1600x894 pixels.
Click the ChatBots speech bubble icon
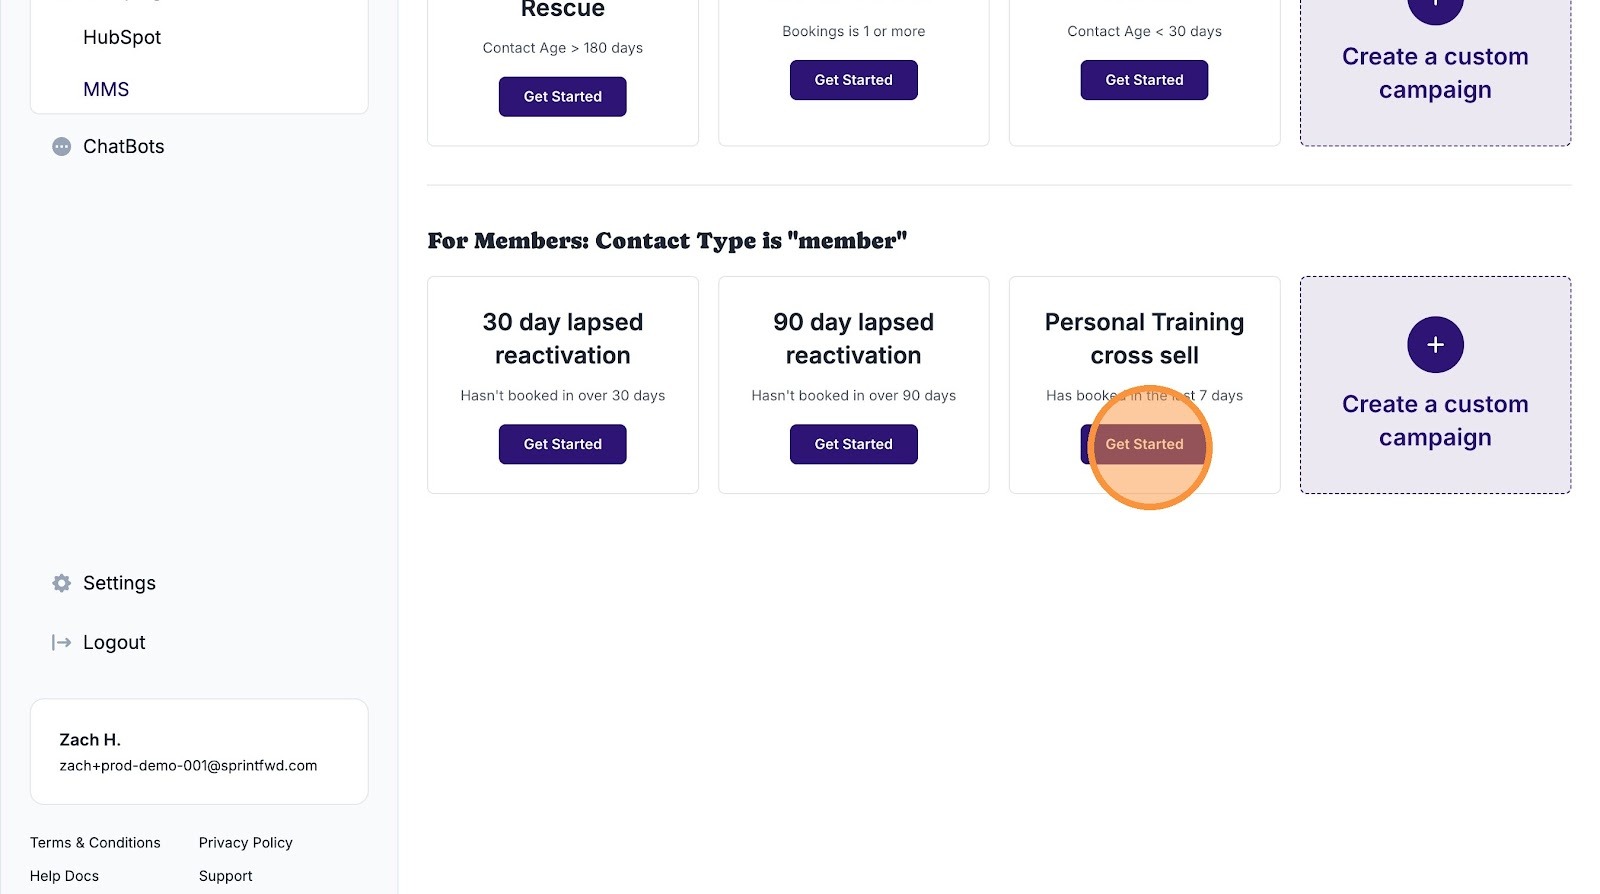coord(61,147)
